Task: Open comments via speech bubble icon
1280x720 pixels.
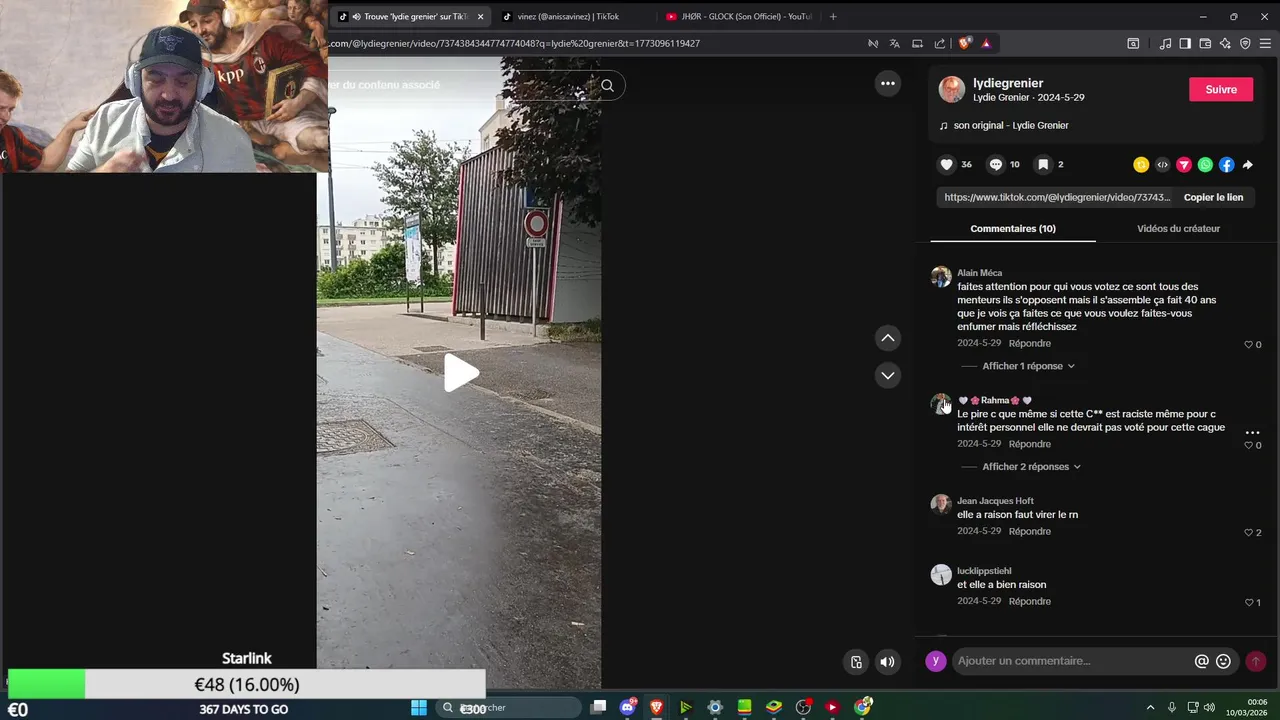Action: (x=995, y=165)
